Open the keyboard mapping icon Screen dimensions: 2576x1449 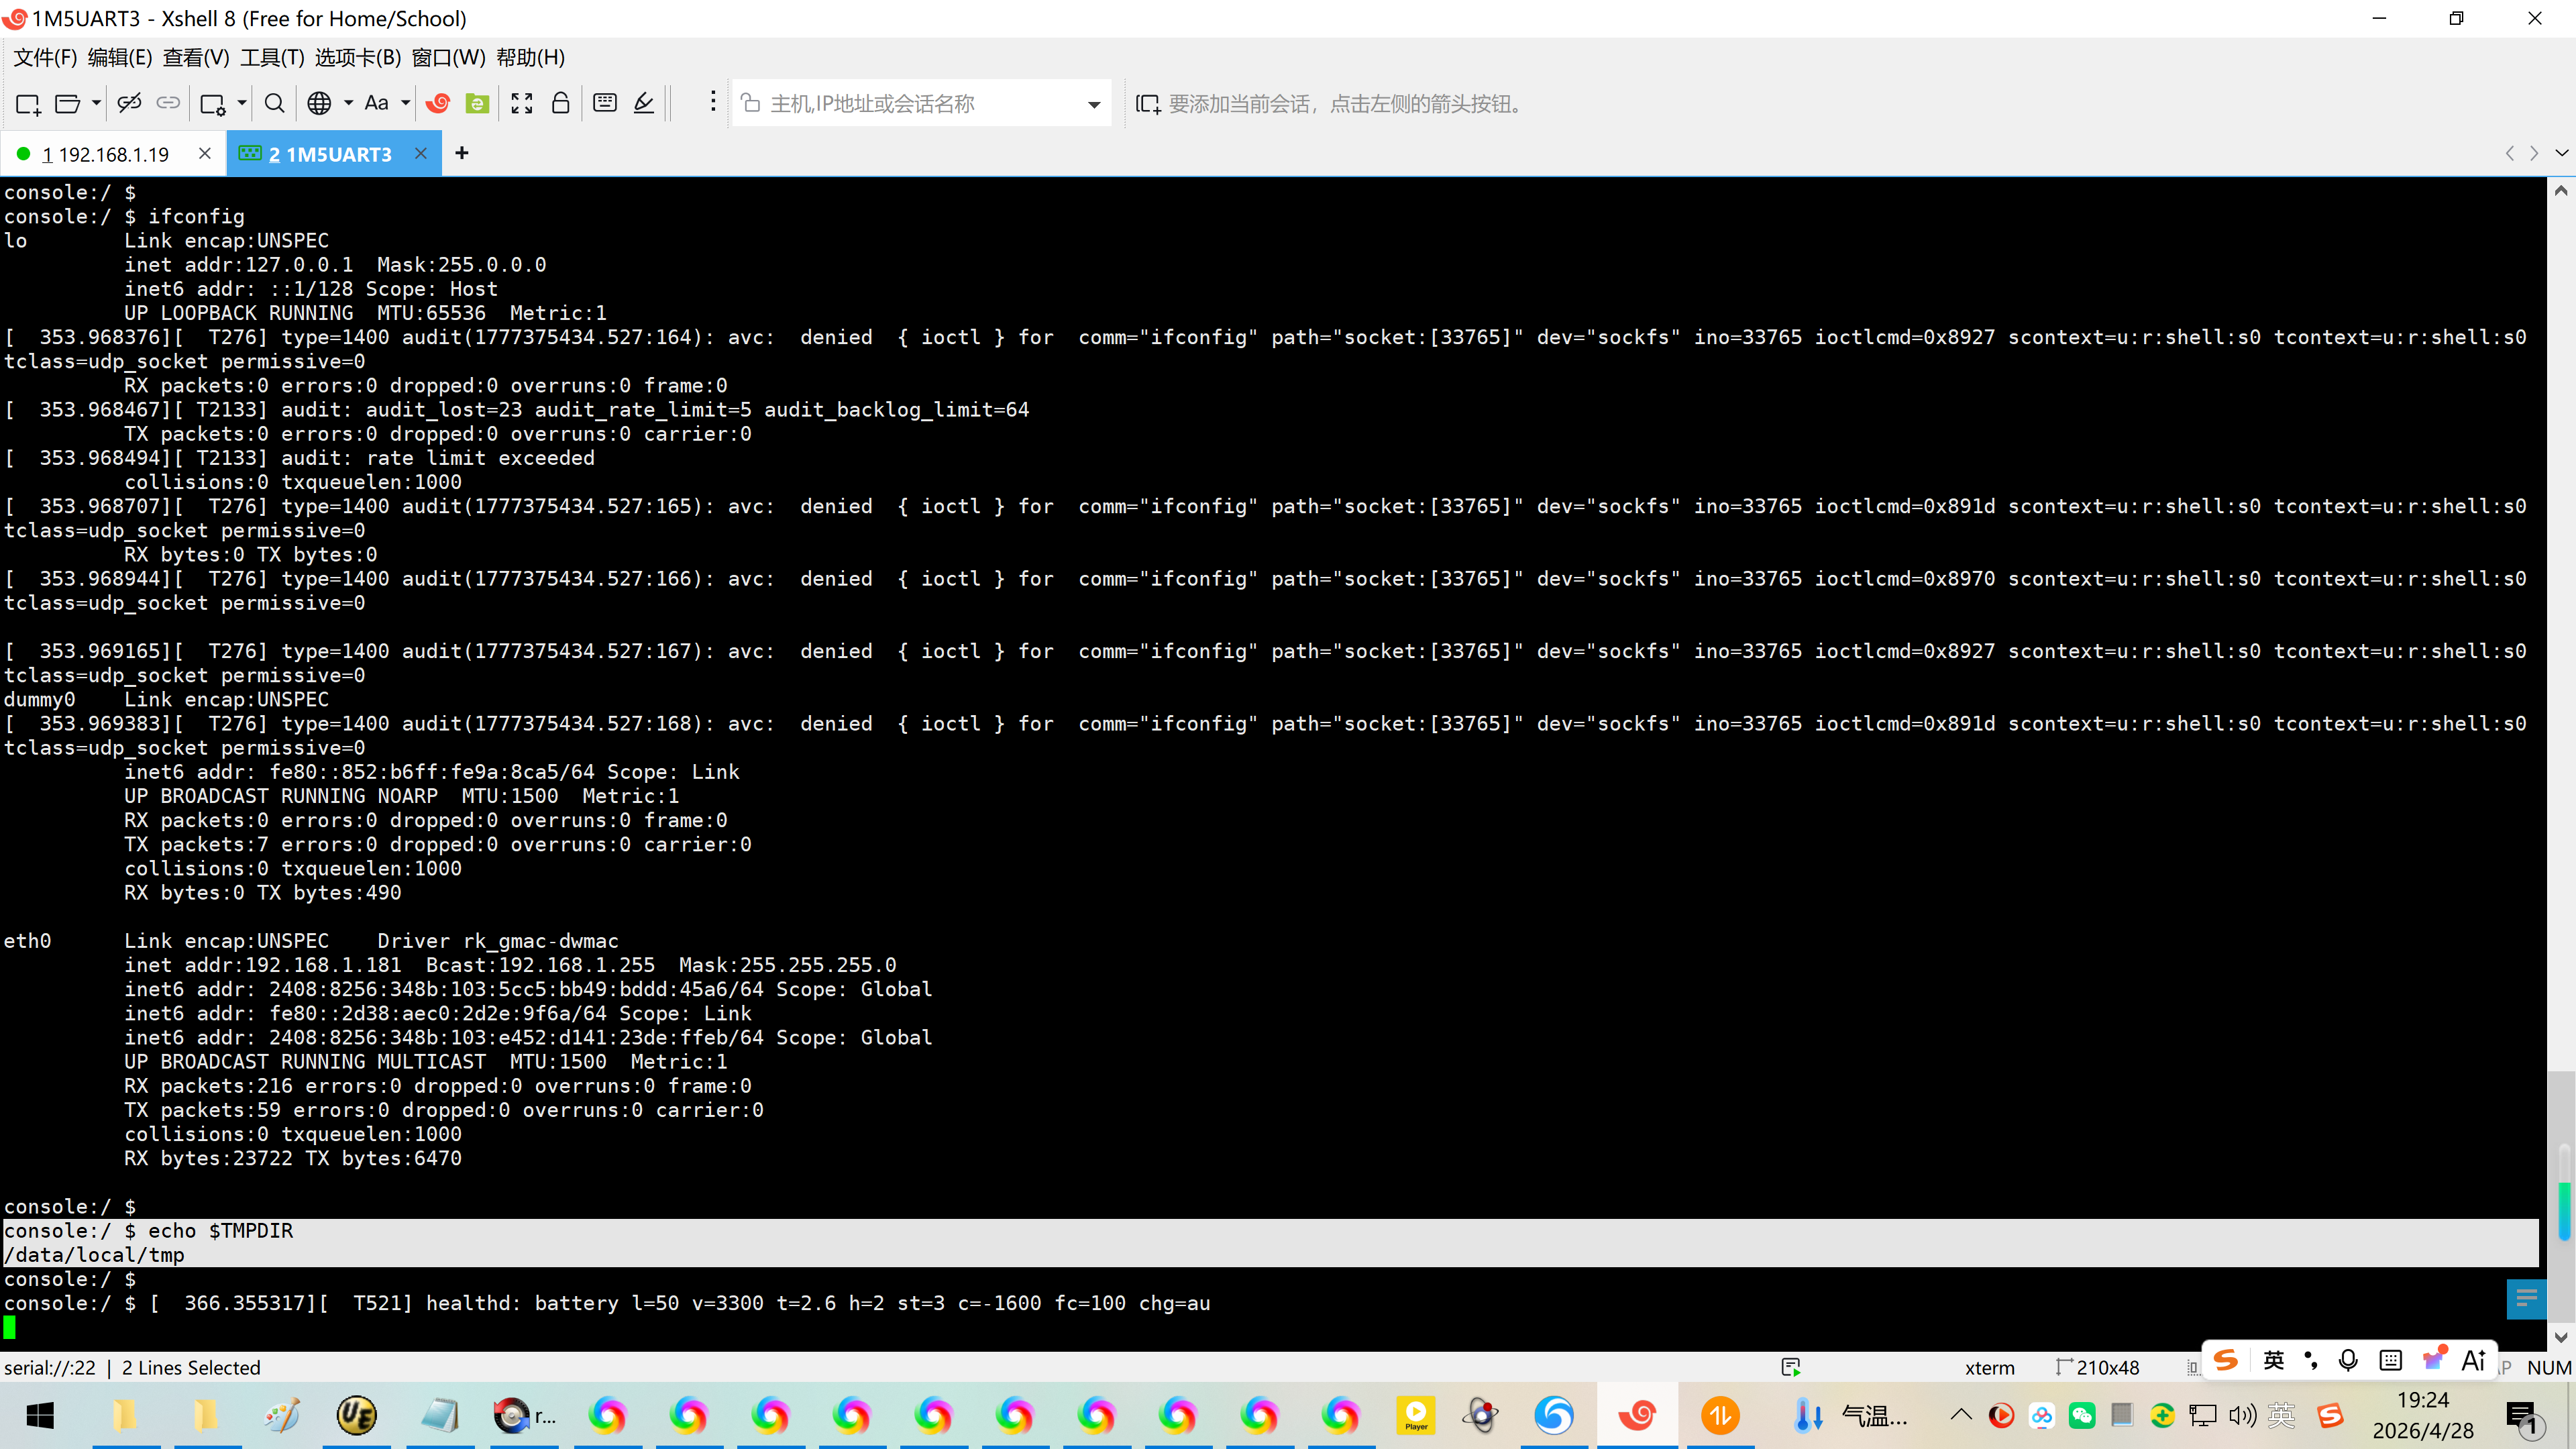click(605, 103)
